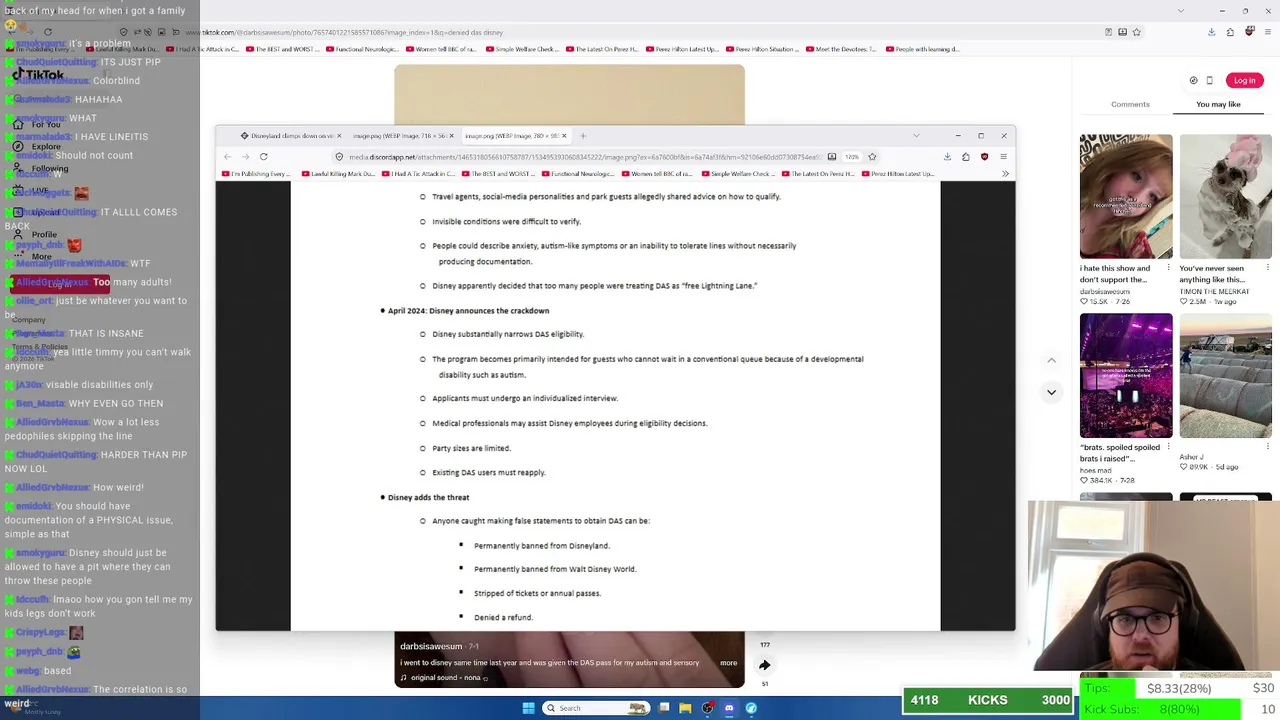Open the 120% zoom level indicator

(x=851, y=157)
